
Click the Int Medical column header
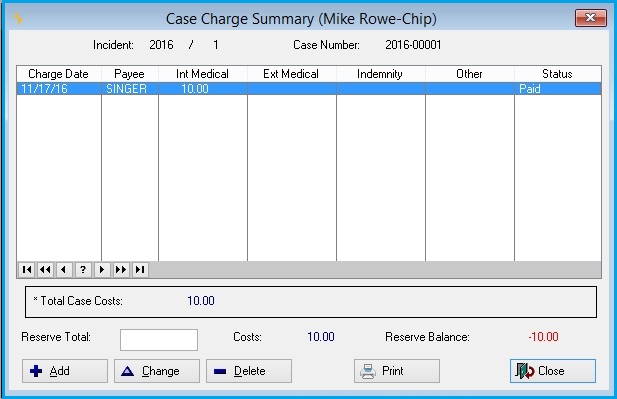tap(202, 74)
